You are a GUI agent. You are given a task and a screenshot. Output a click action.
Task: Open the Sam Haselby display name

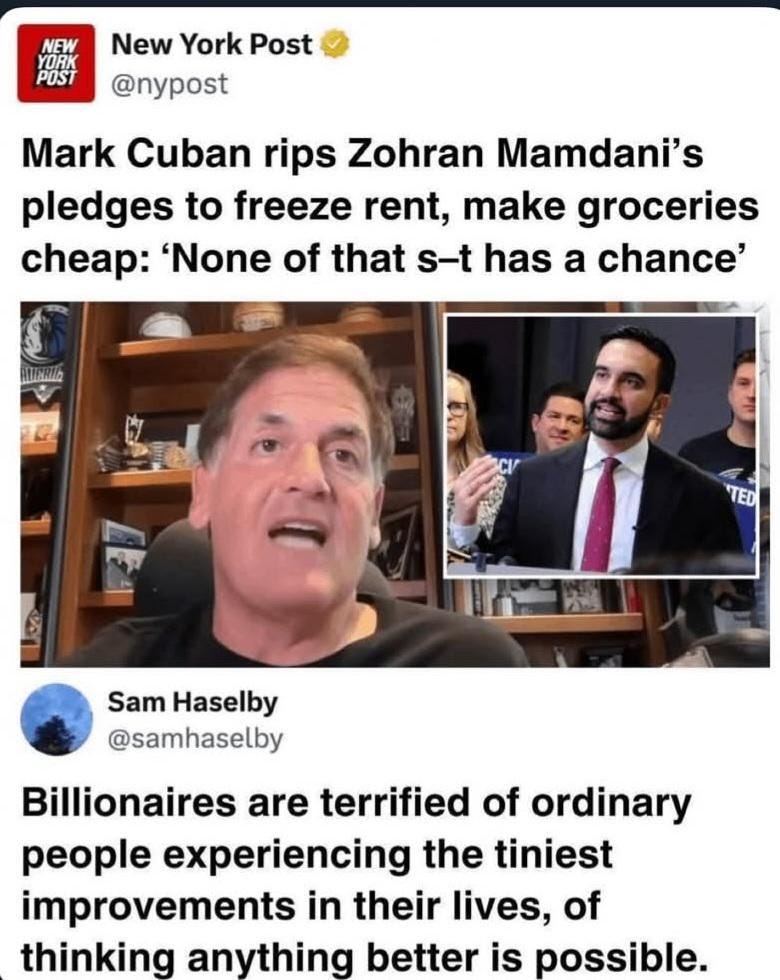[192, 702]
